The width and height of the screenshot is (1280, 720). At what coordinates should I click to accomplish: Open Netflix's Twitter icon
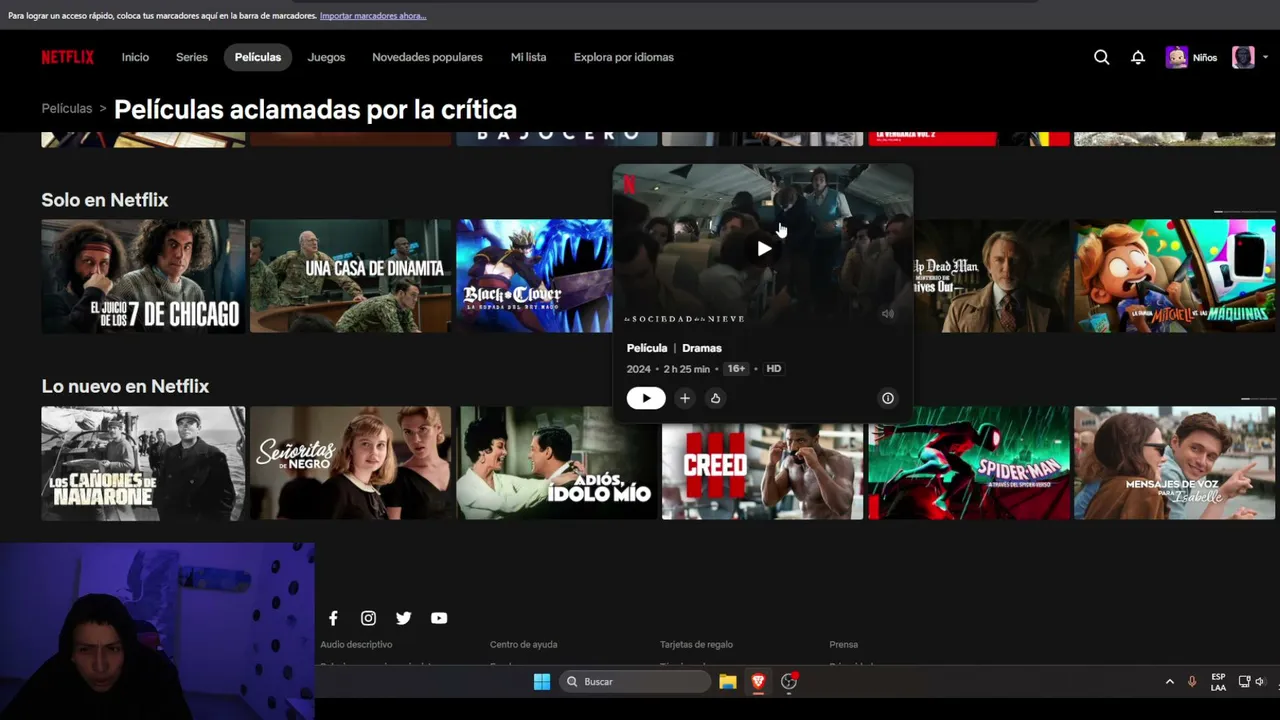(404, 618)
